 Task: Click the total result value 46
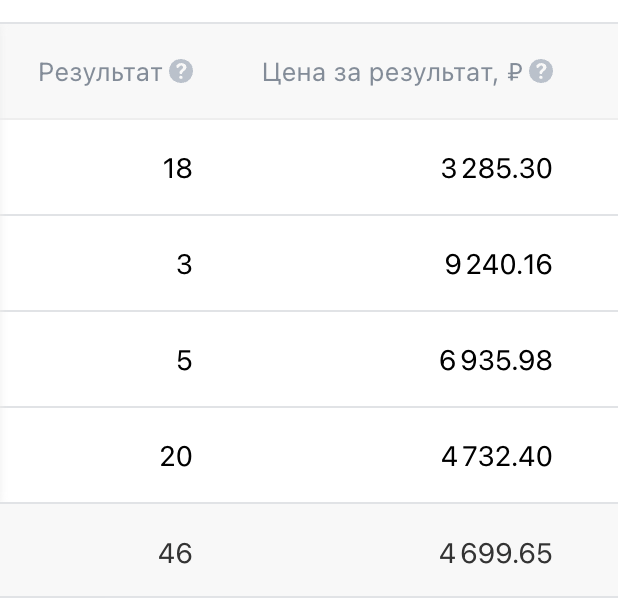[175, 553]
